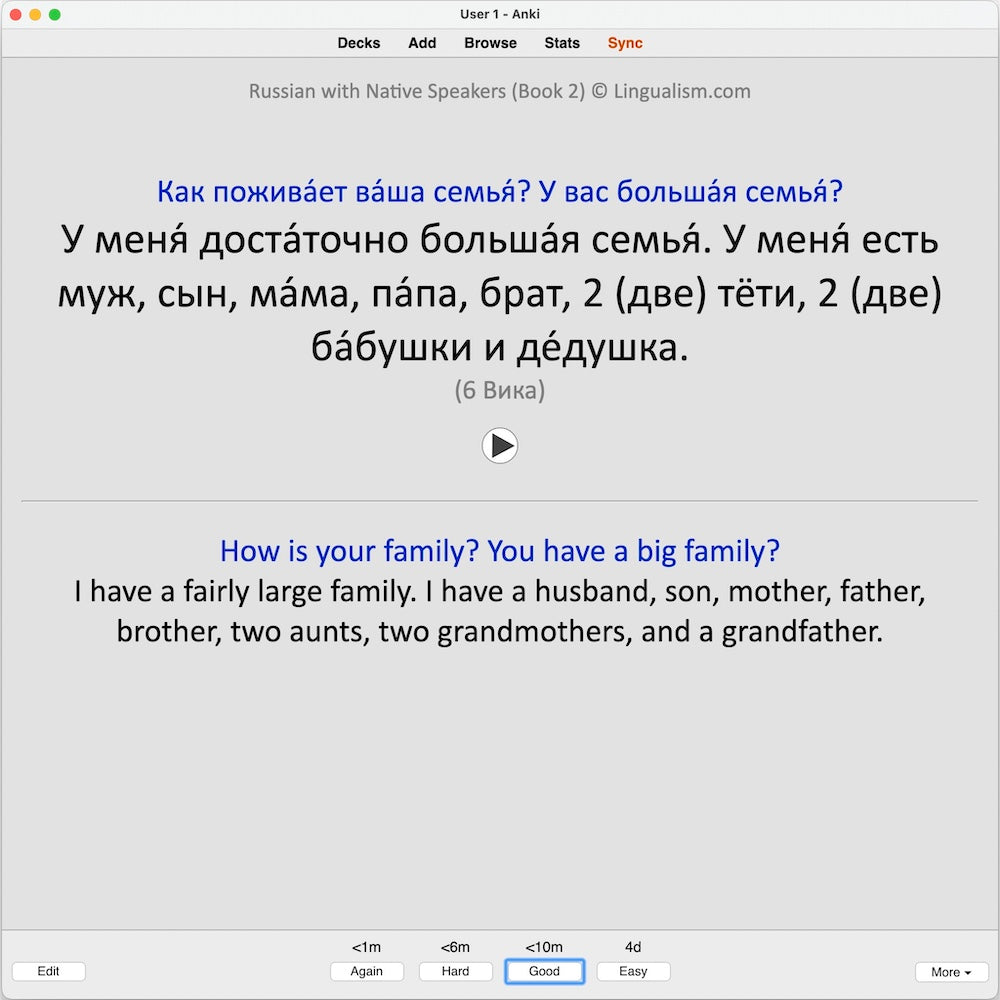Screen dimensions: 1000x1000
Task: Click the Lingualism.com deck header text
Action: 500,92
